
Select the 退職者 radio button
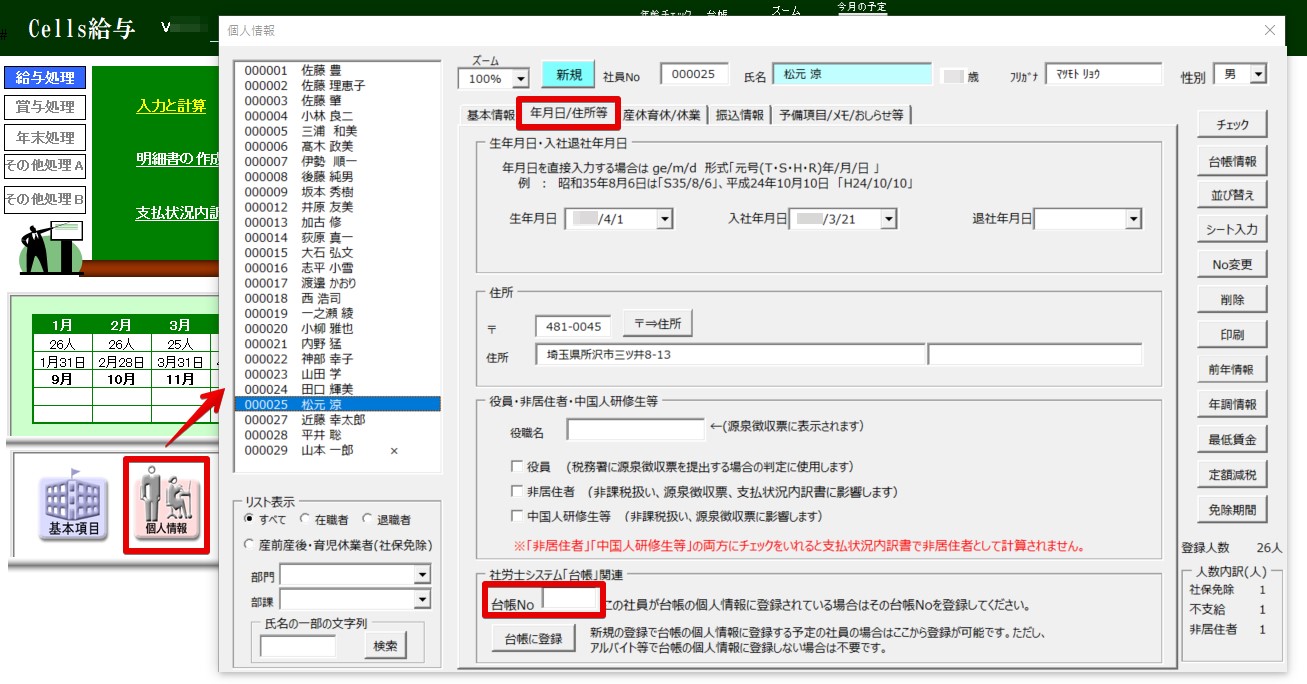369,520
